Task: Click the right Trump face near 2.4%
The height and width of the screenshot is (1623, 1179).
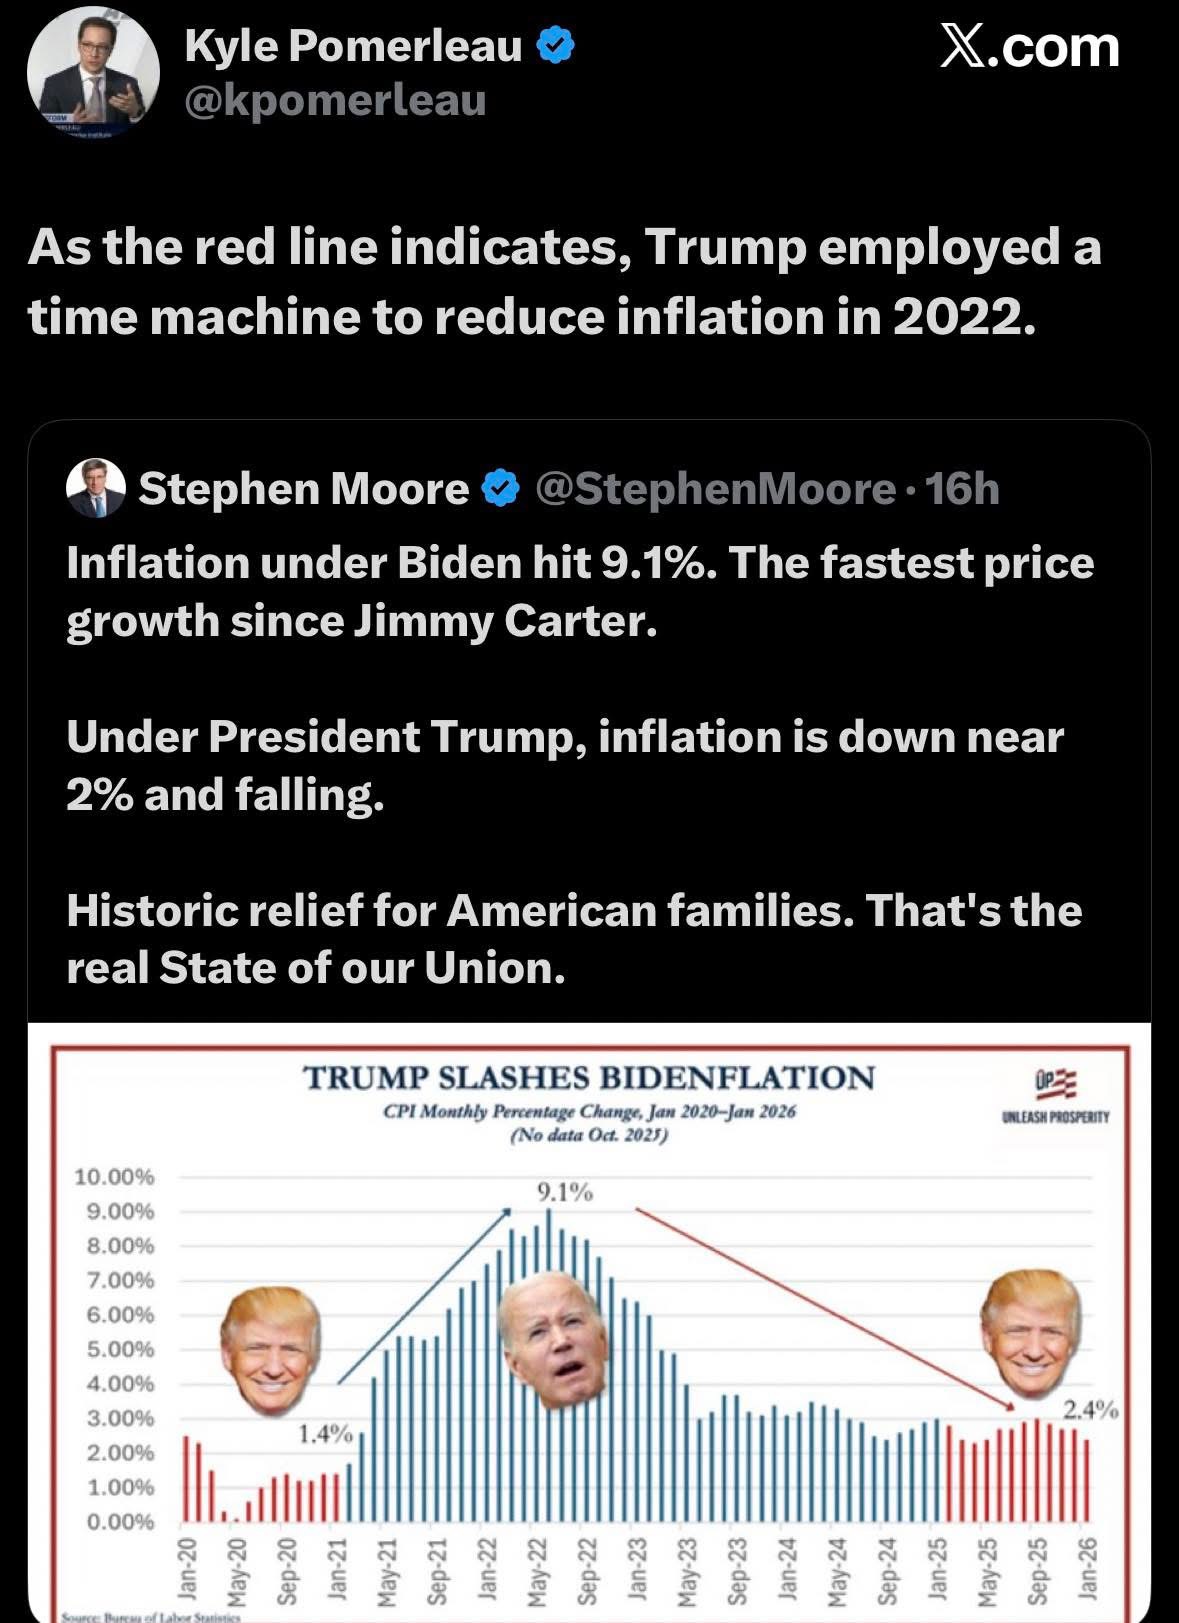Action: click(1032, 1333)
